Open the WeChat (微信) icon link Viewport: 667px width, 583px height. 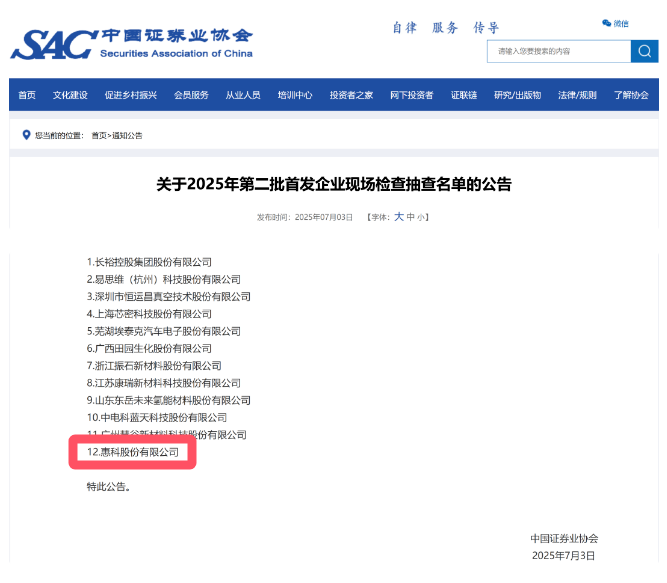pos(615,23)
